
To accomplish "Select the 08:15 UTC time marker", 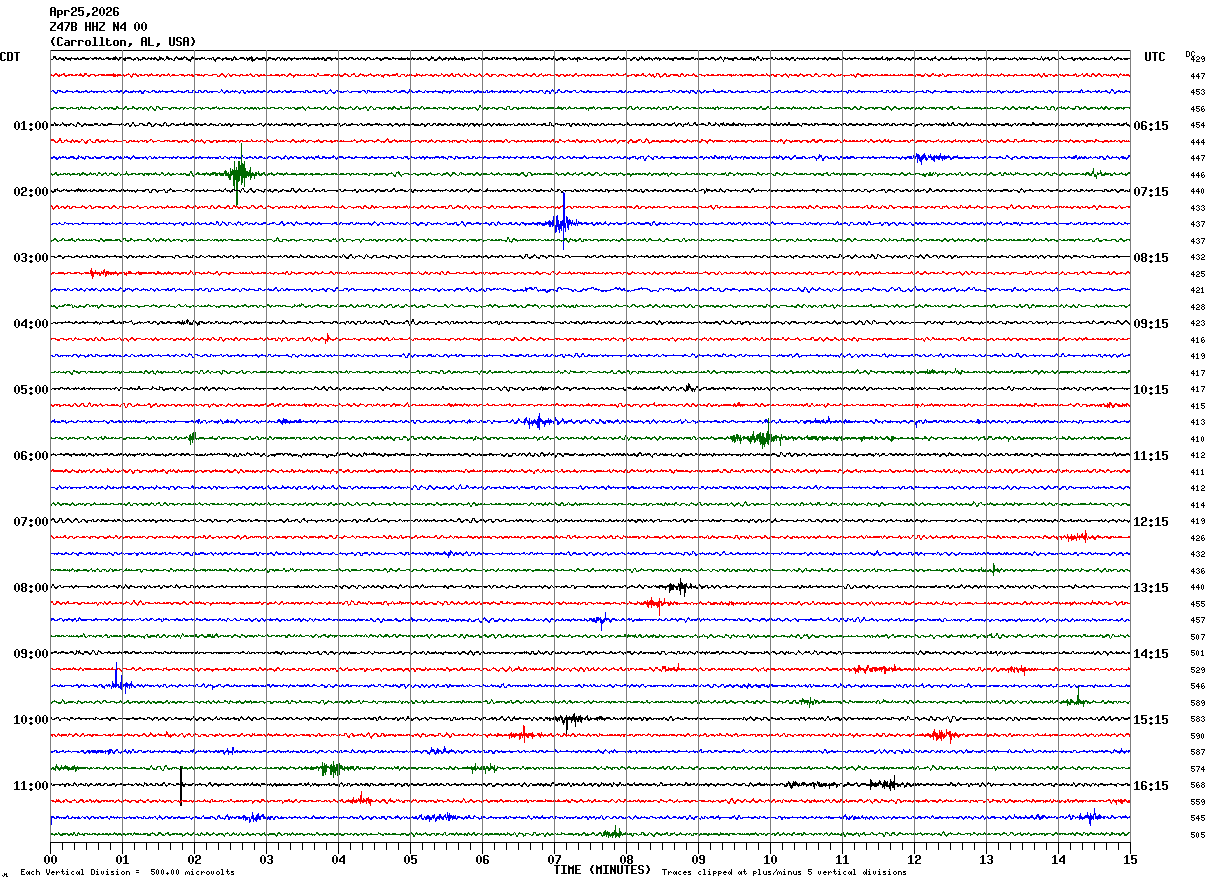I will [x=1150, y=258].
